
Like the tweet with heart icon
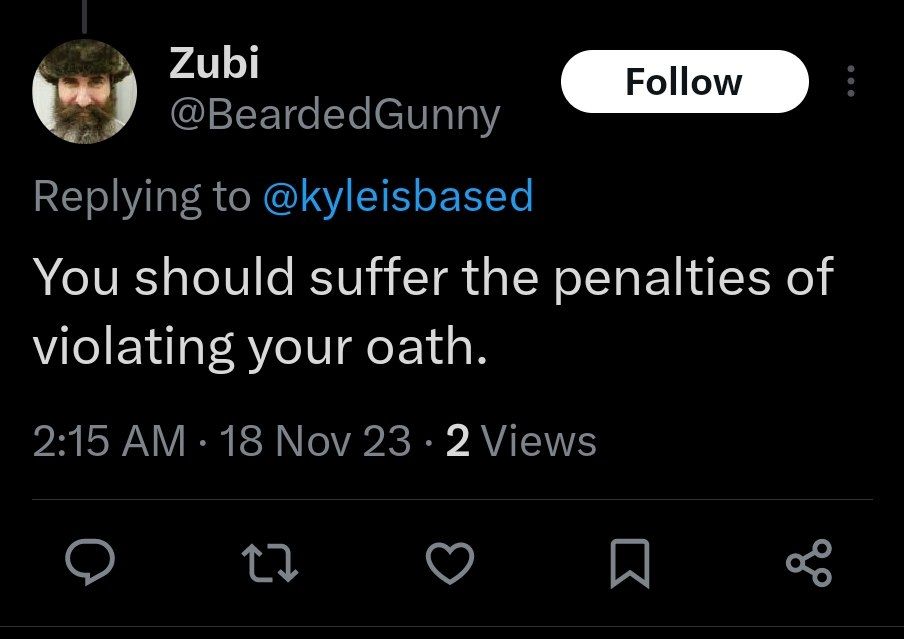(448, 564)
